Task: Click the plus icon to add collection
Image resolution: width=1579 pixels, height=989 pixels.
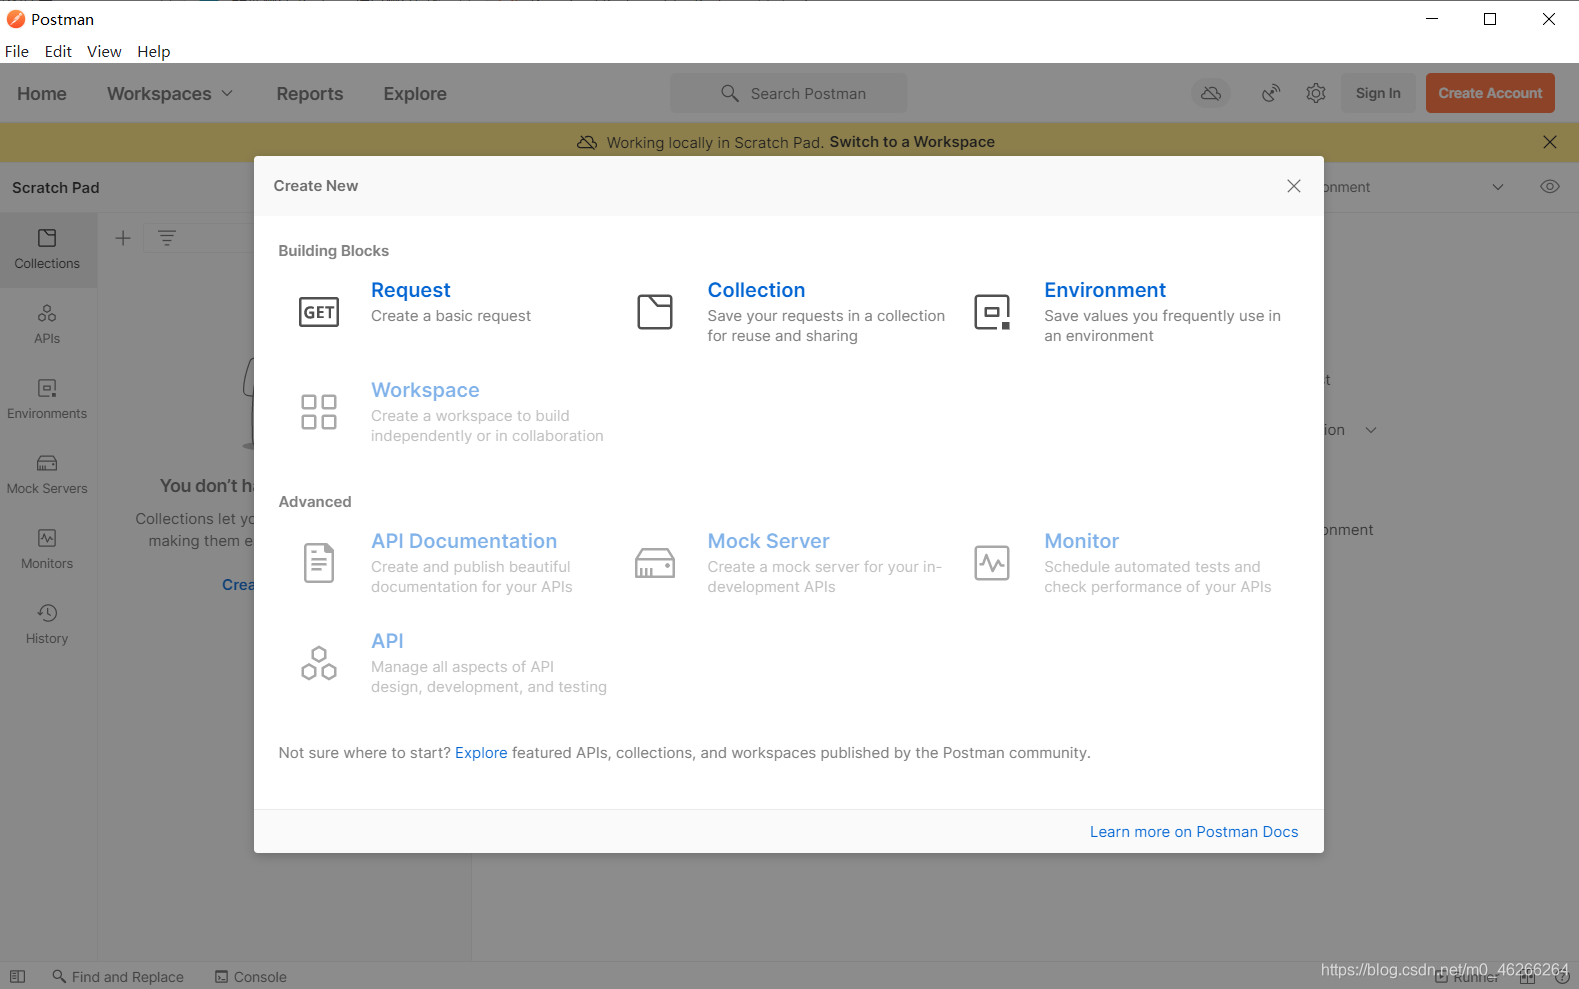Action: (123, 238)
